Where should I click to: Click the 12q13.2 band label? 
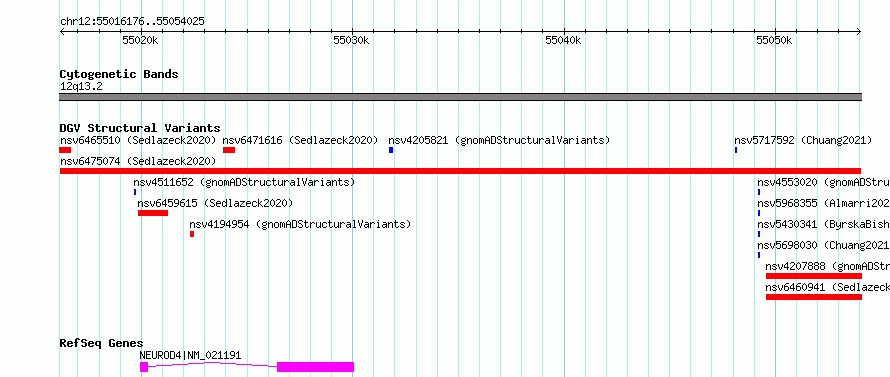(x=81, y=87)
